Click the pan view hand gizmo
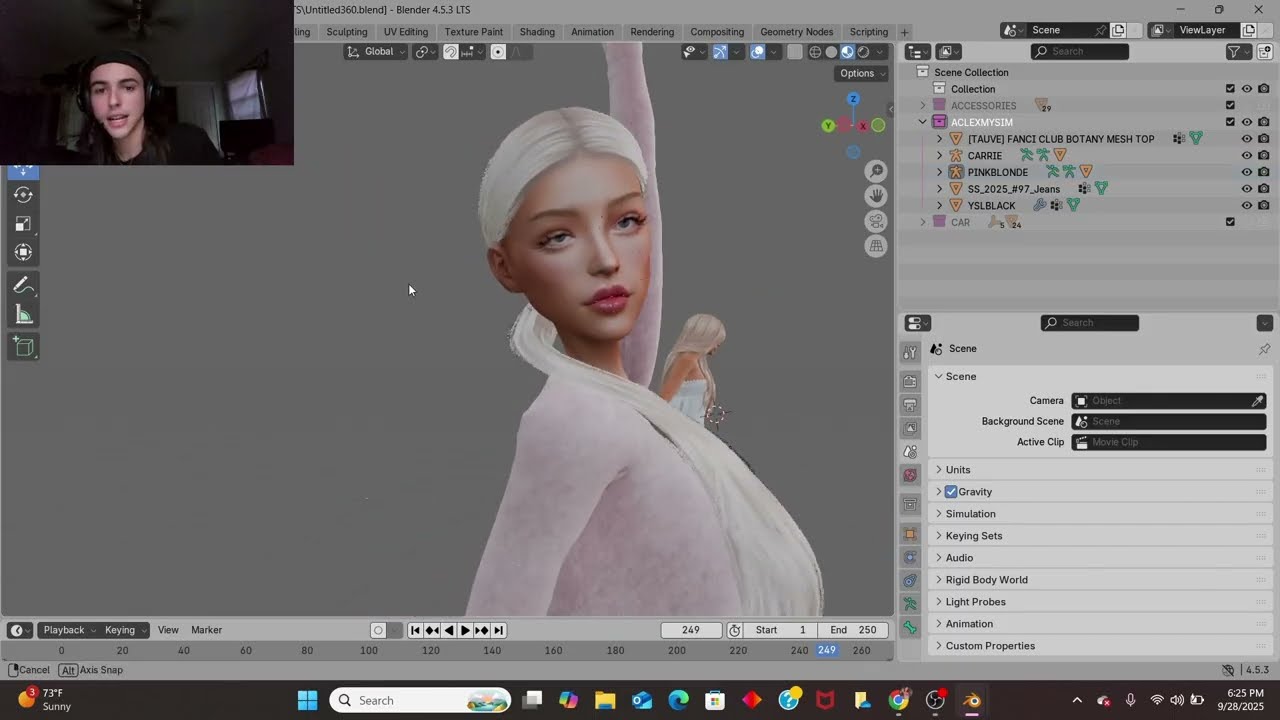The image size is (1280, 720). tap(876, 196)
